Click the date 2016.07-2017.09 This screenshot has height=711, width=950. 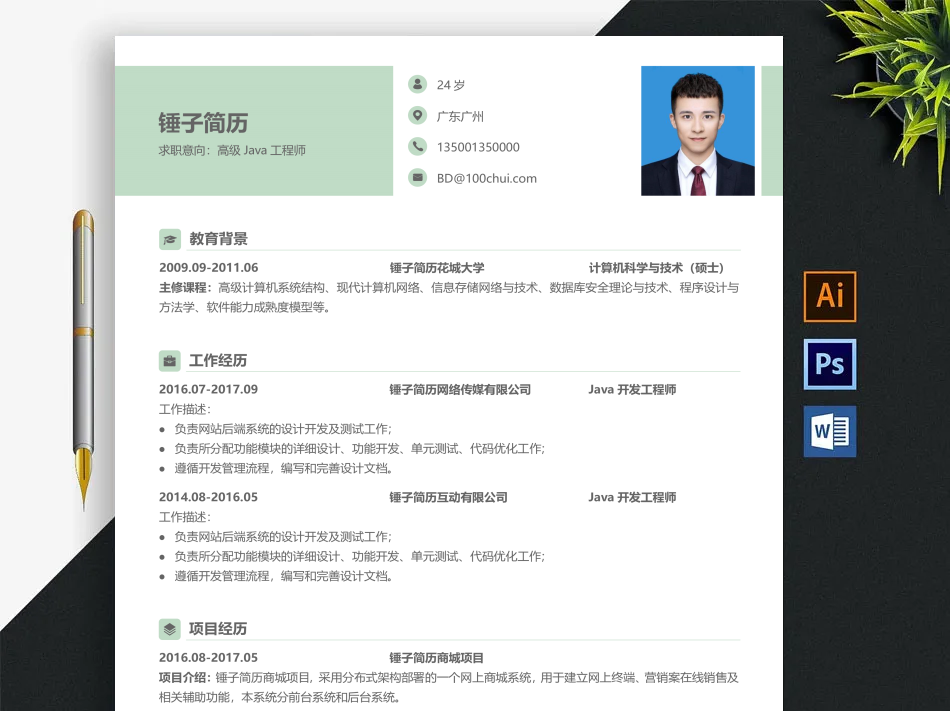pos(208,389)
